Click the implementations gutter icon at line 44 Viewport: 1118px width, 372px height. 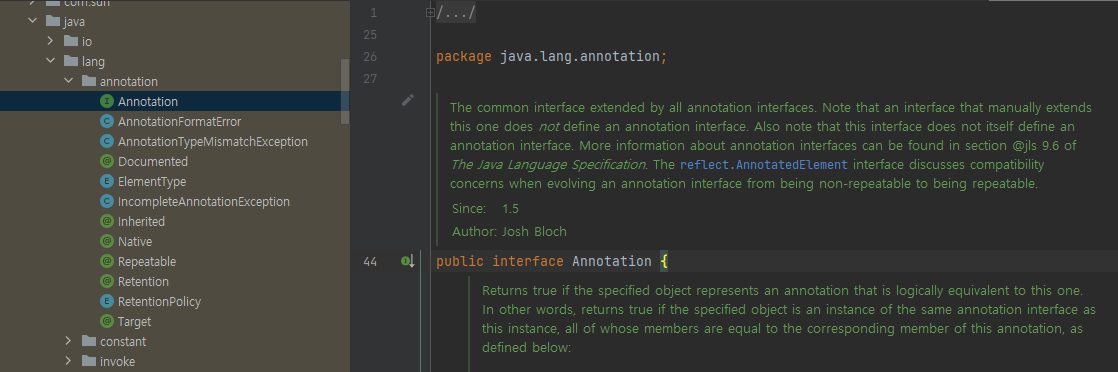pyautogui.click(x=408, y=262)
